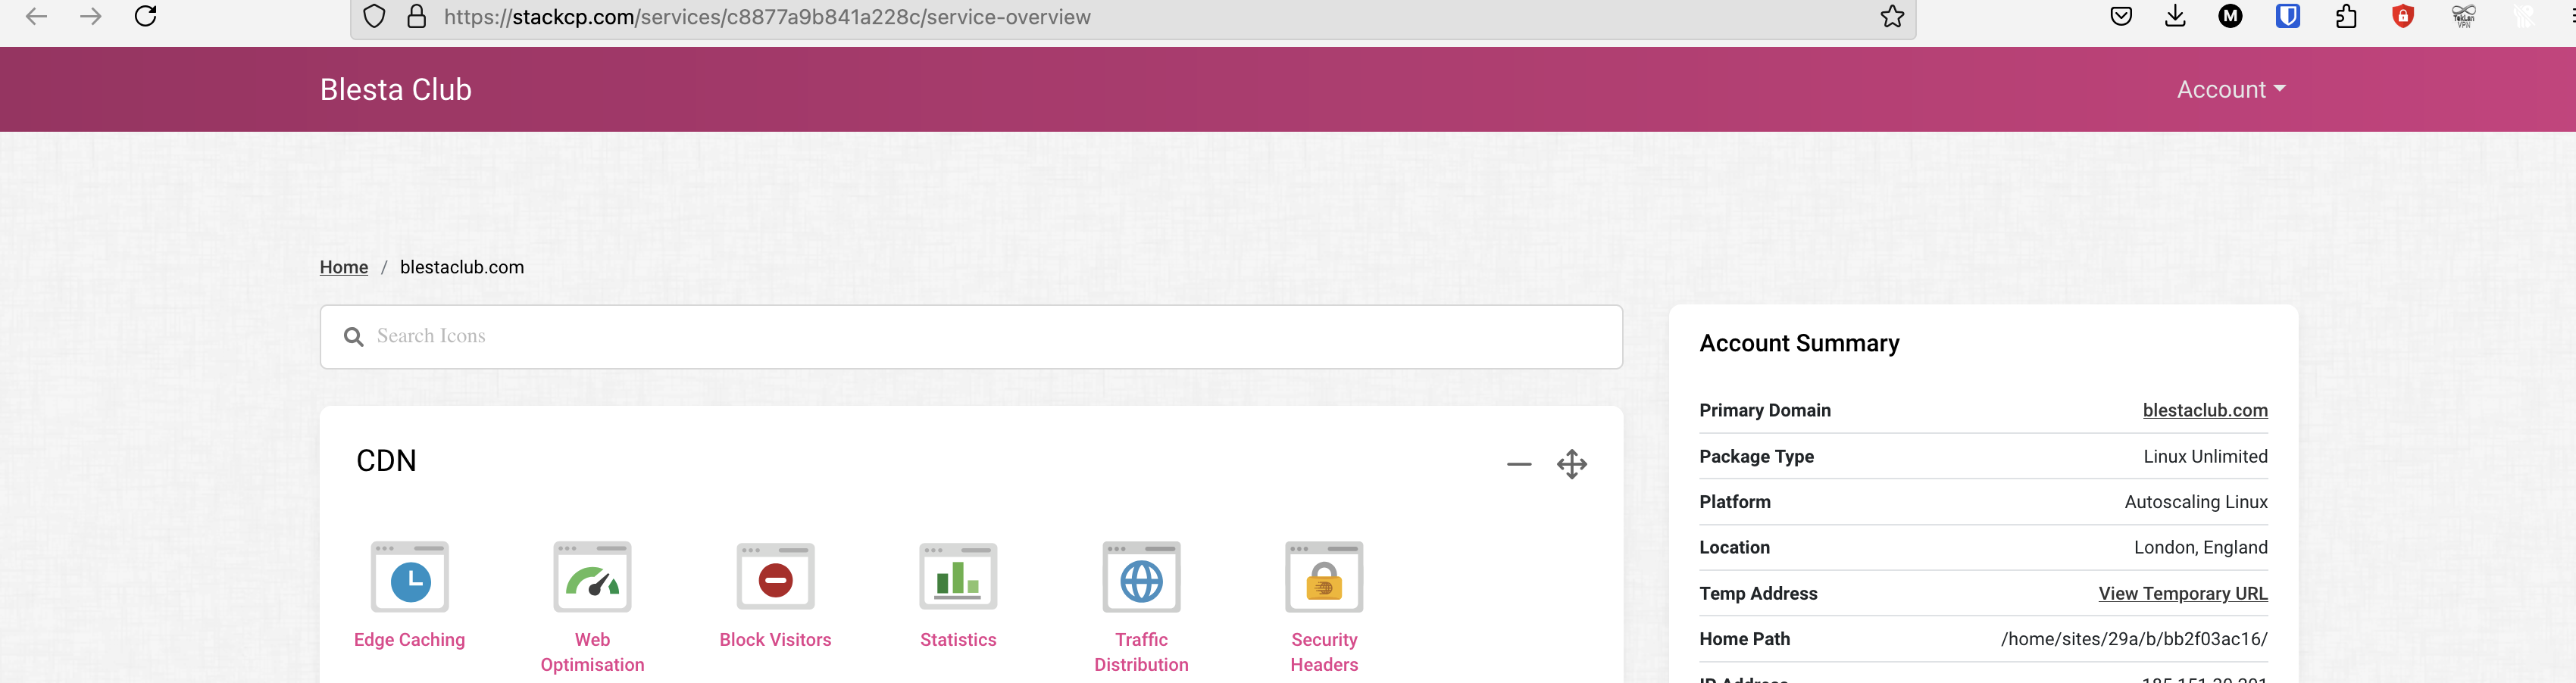Image resolution: width=2576 pixels, height=683 pixels.
Task: Open the blestaclub.com primary domain link
Action: pos(2205,410)
